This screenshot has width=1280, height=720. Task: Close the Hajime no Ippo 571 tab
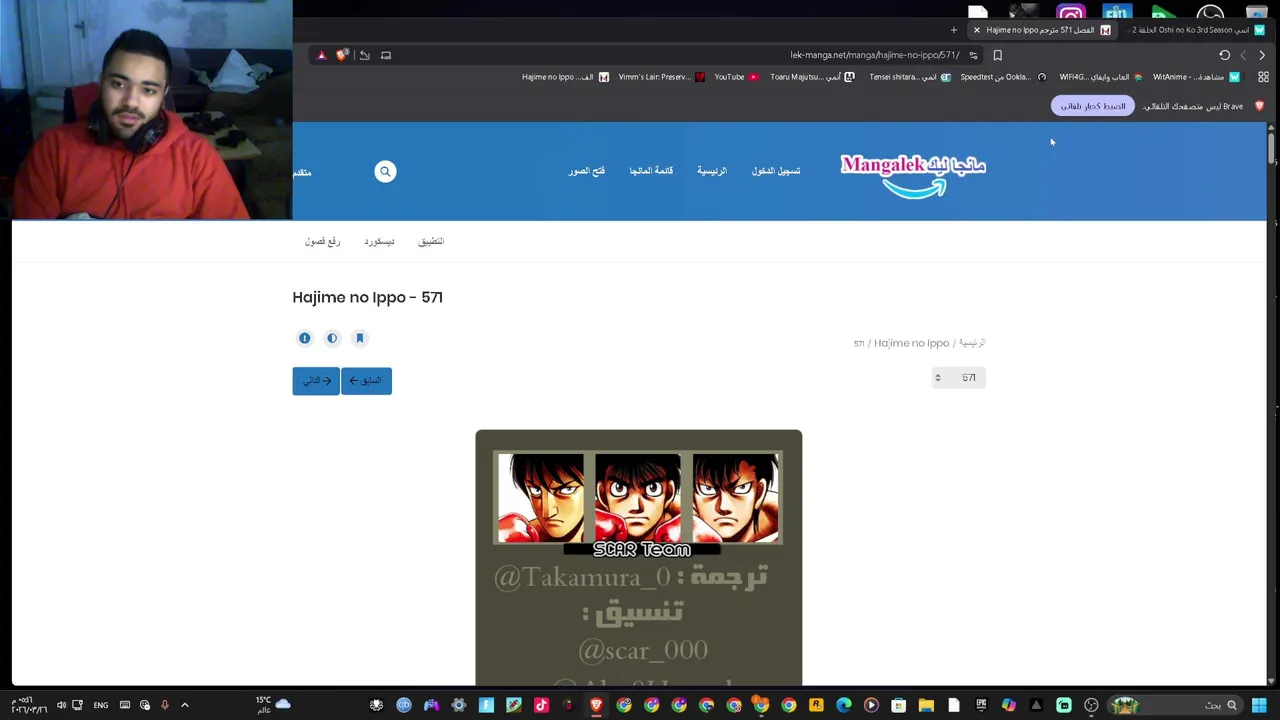coord(977,30)
